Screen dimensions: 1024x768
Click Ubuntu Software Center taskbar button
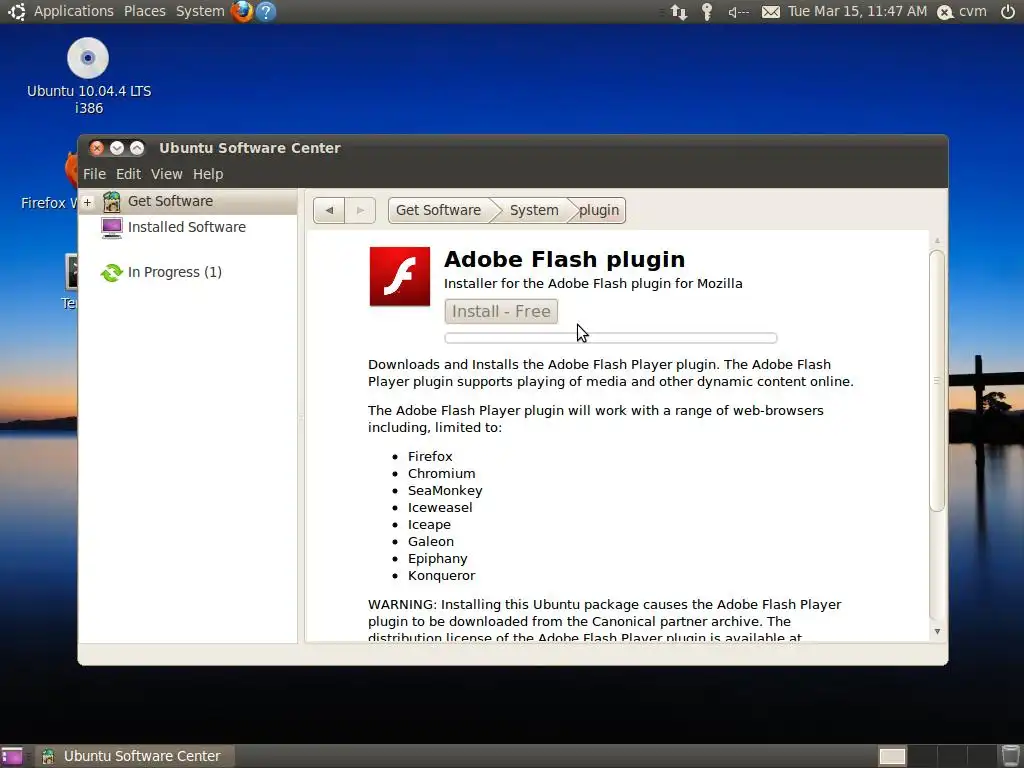pyautogui.click(x=134, y=756)
